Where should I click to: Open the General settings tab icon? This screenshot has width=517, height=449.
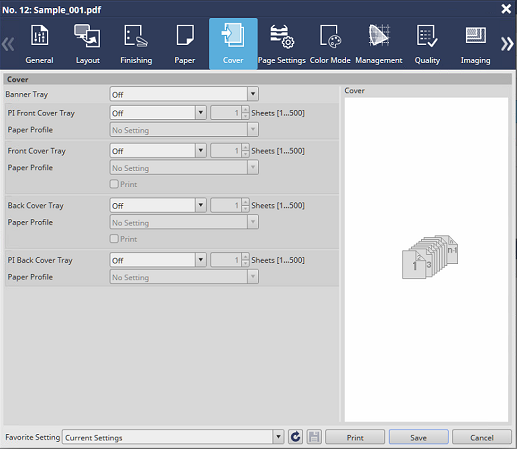39,35
